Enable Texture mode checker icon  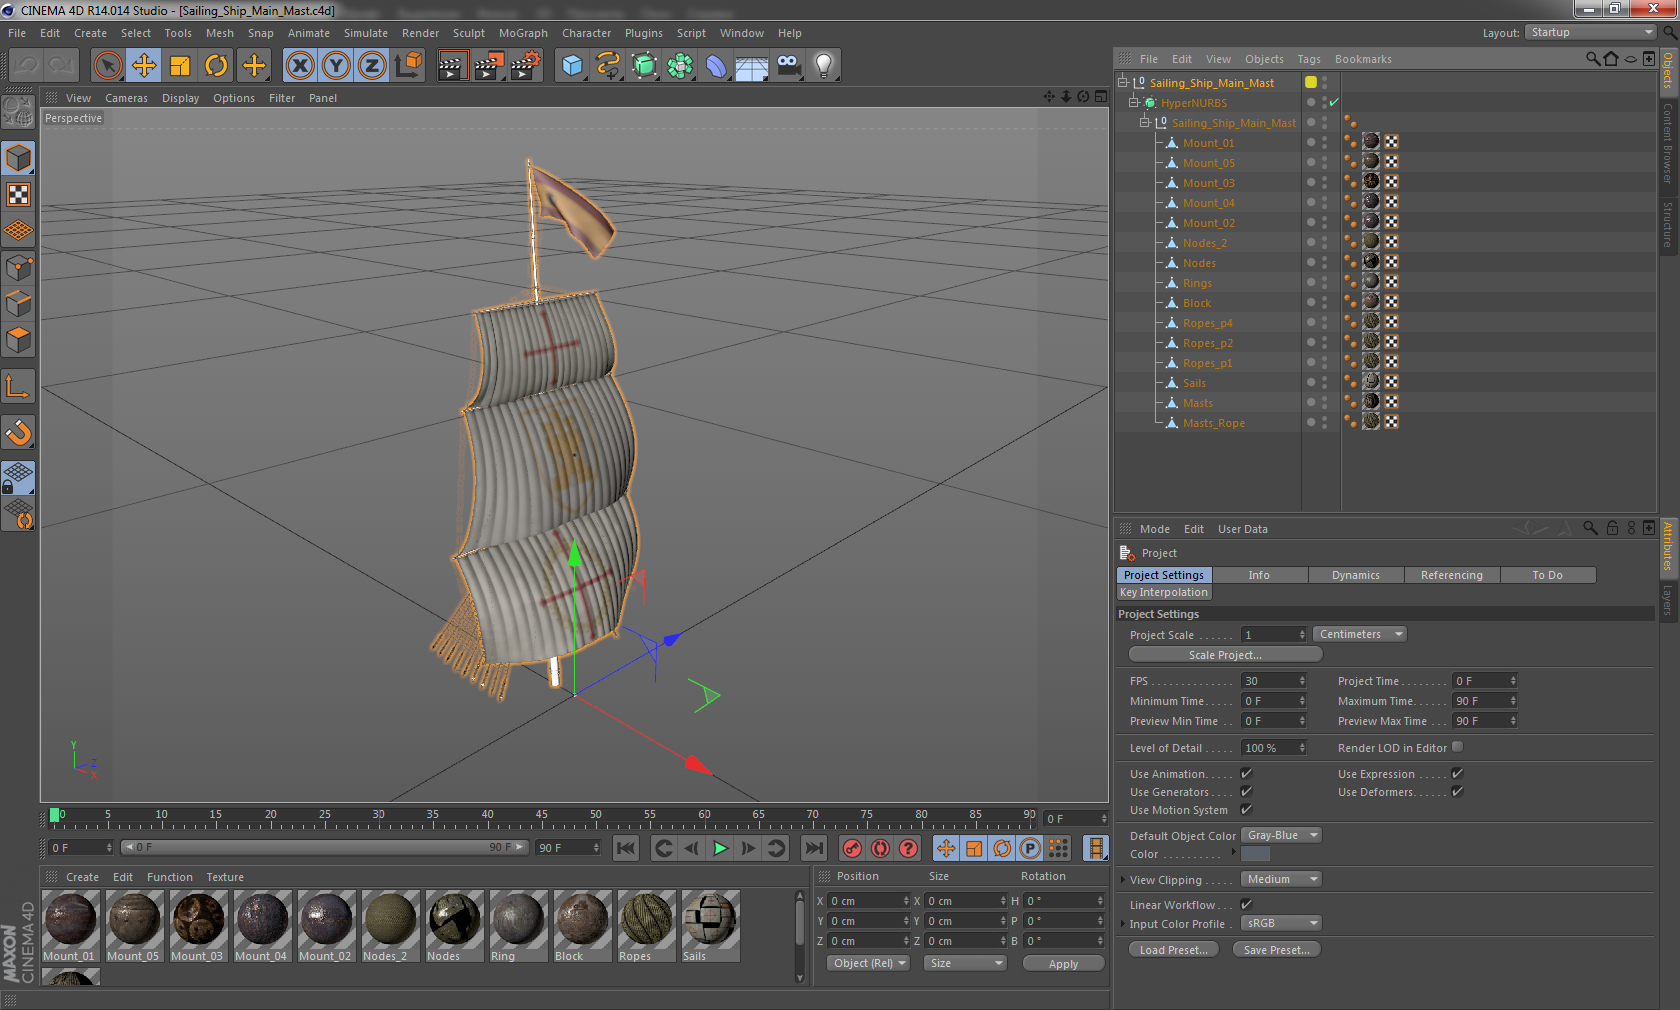point(18,194)
